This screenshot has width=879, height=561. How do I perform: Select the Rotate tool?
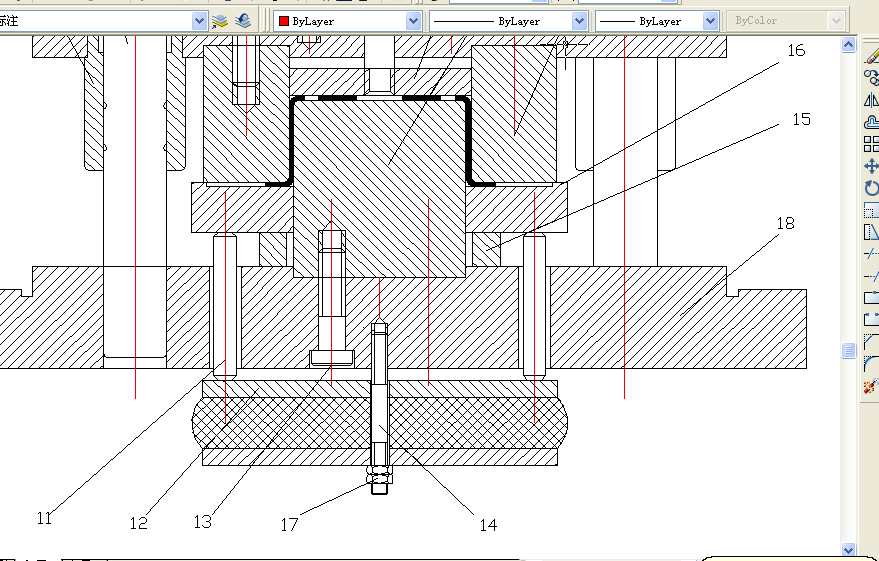(x=870, y=188)
